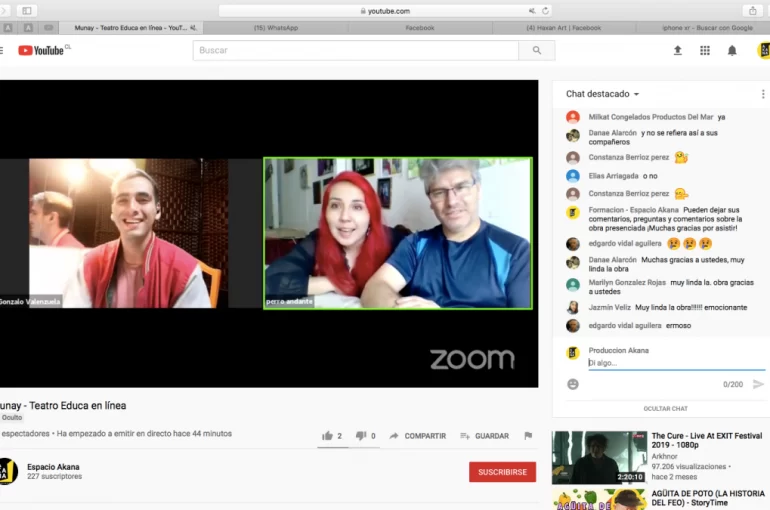Click OCULTAR CHAT to hide chat

[665, 408]
